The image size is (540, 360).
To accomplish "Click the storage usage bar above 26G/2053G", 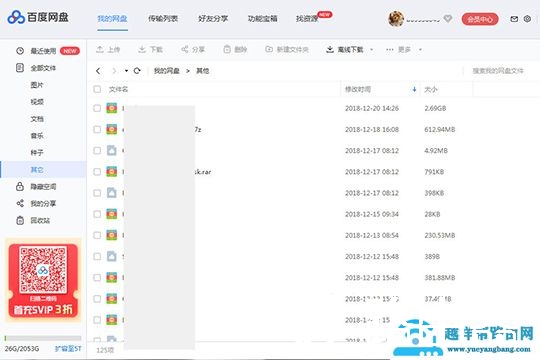I will click(x=43, y=338).
